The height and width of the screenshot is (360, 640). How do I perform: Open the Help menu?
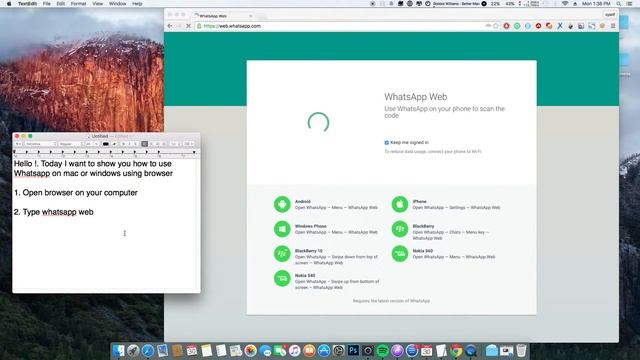click(x=137, y=4)
